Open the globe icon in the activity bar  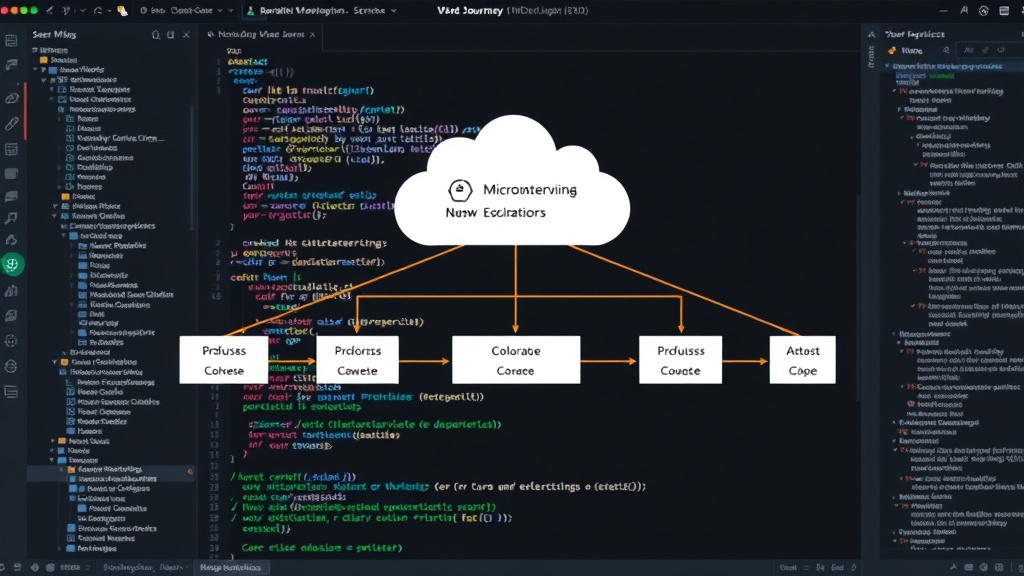pyautogui.click(x=11, y=366)
